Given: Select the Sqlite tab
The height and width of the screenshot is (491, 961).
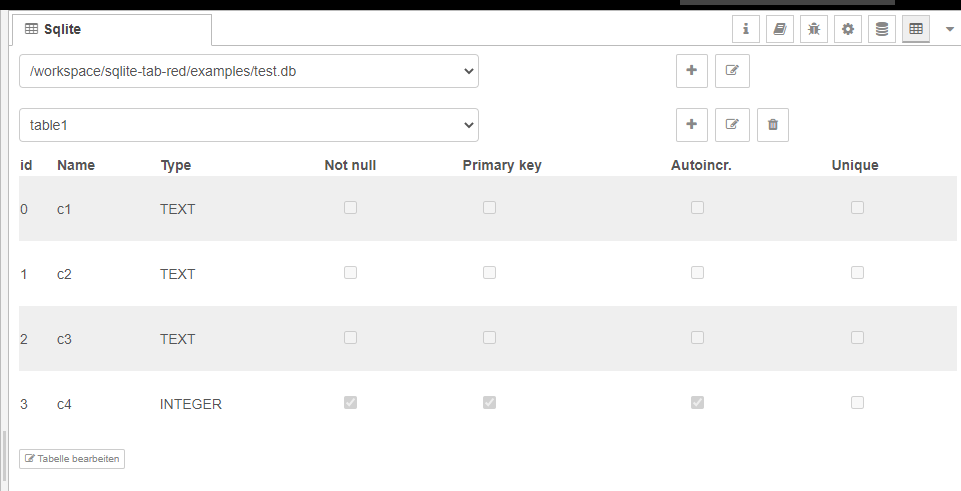Looking at the screenshot, I should coord(112,30).
